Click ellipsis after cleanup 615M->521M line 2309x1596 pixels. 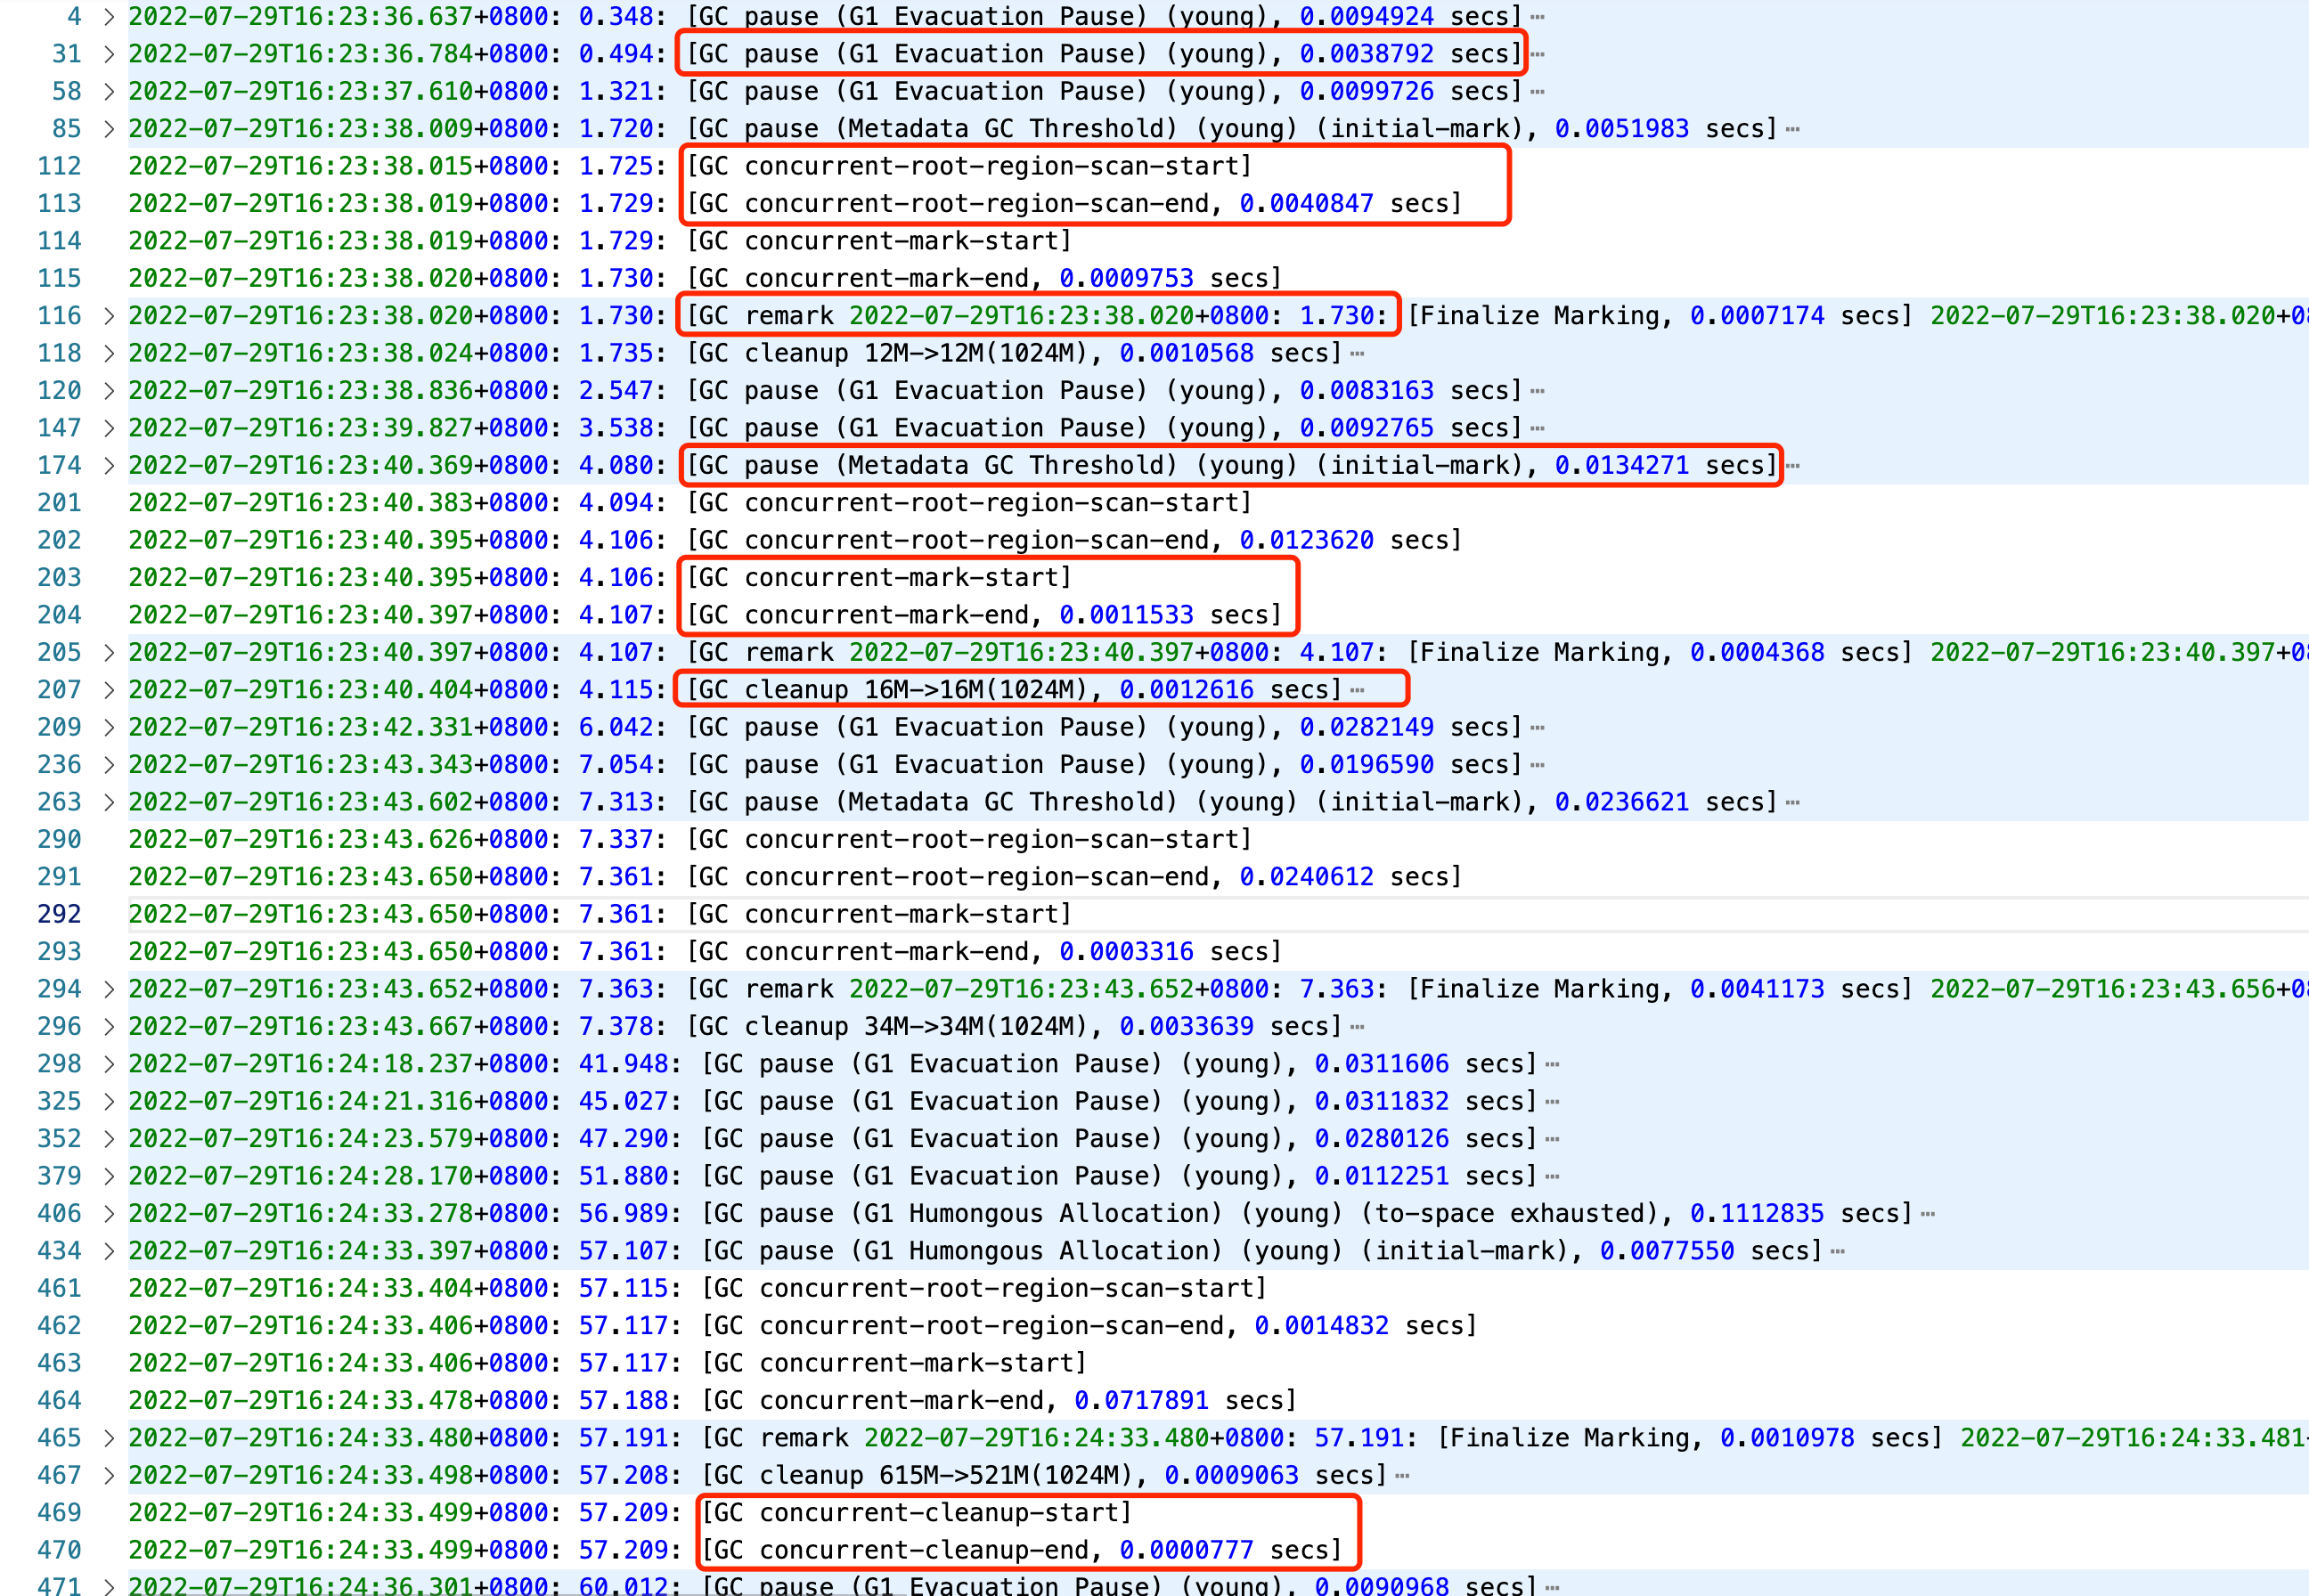tap(1403, 1476)
